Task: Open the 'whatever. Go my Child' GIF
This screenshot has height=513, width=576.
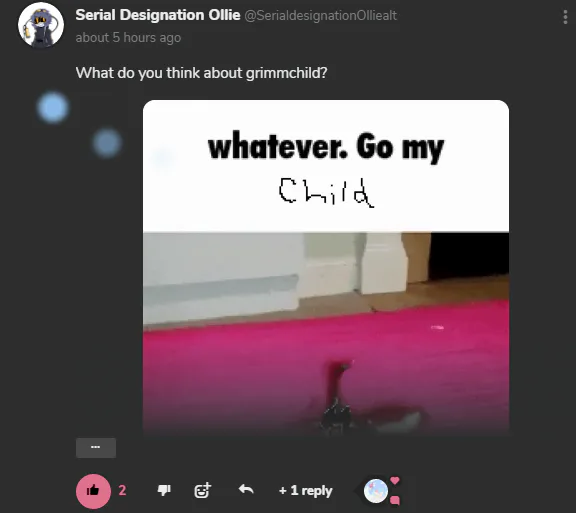Action: [326, 266]
